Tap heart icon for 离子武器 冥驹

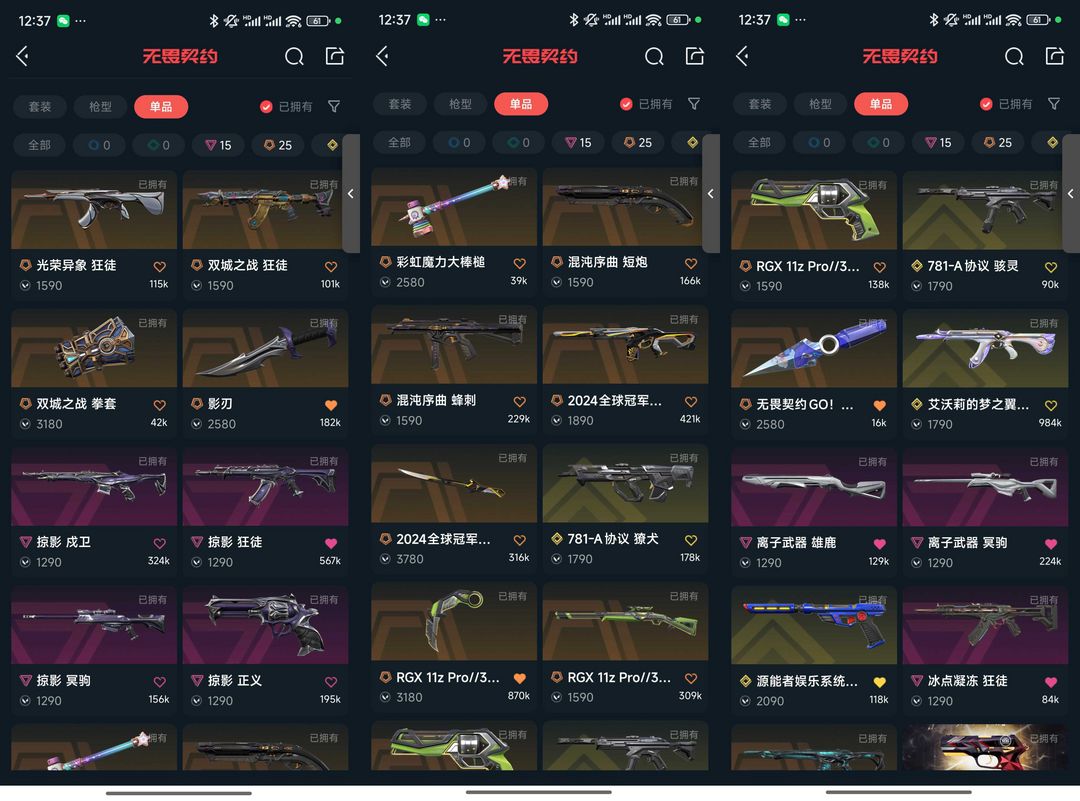[1050, 544]
